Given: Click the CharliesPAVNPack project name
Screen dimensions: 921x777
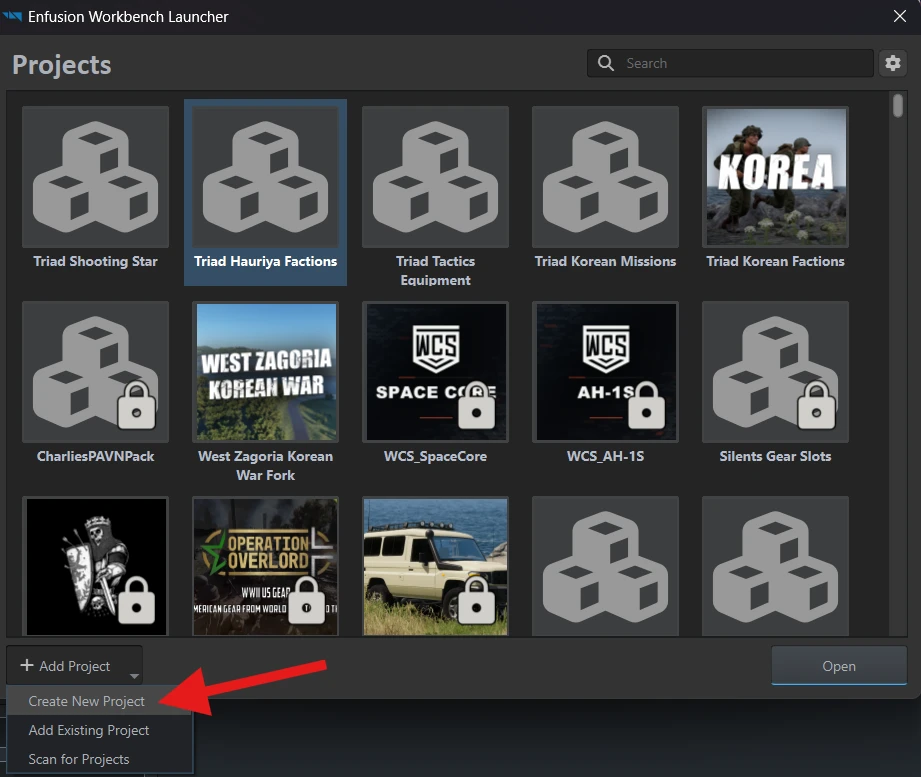Looking at the screenshot, I should pos(95,456).
